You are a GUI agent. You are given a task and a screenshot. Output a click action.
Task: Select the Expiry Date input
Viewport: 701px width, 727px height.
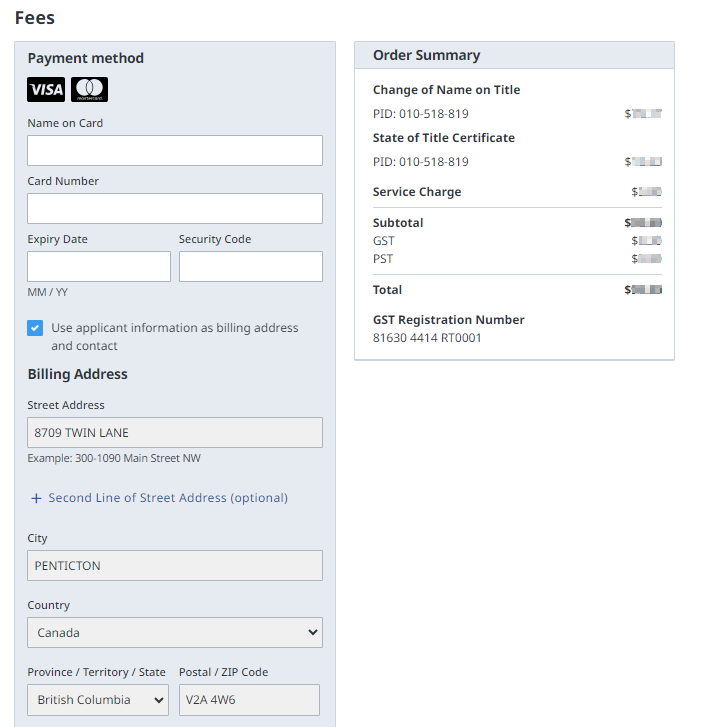98,266
